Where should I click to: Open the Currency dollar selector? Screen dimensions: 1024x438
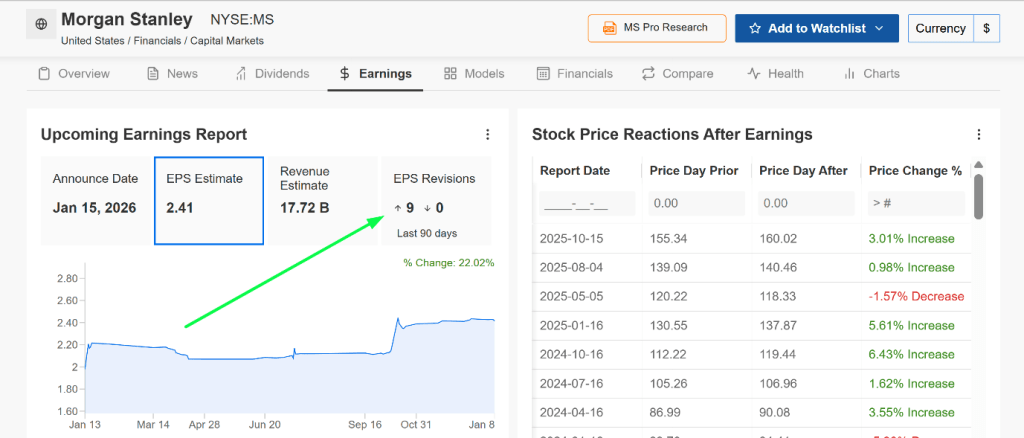coord(986,28)
